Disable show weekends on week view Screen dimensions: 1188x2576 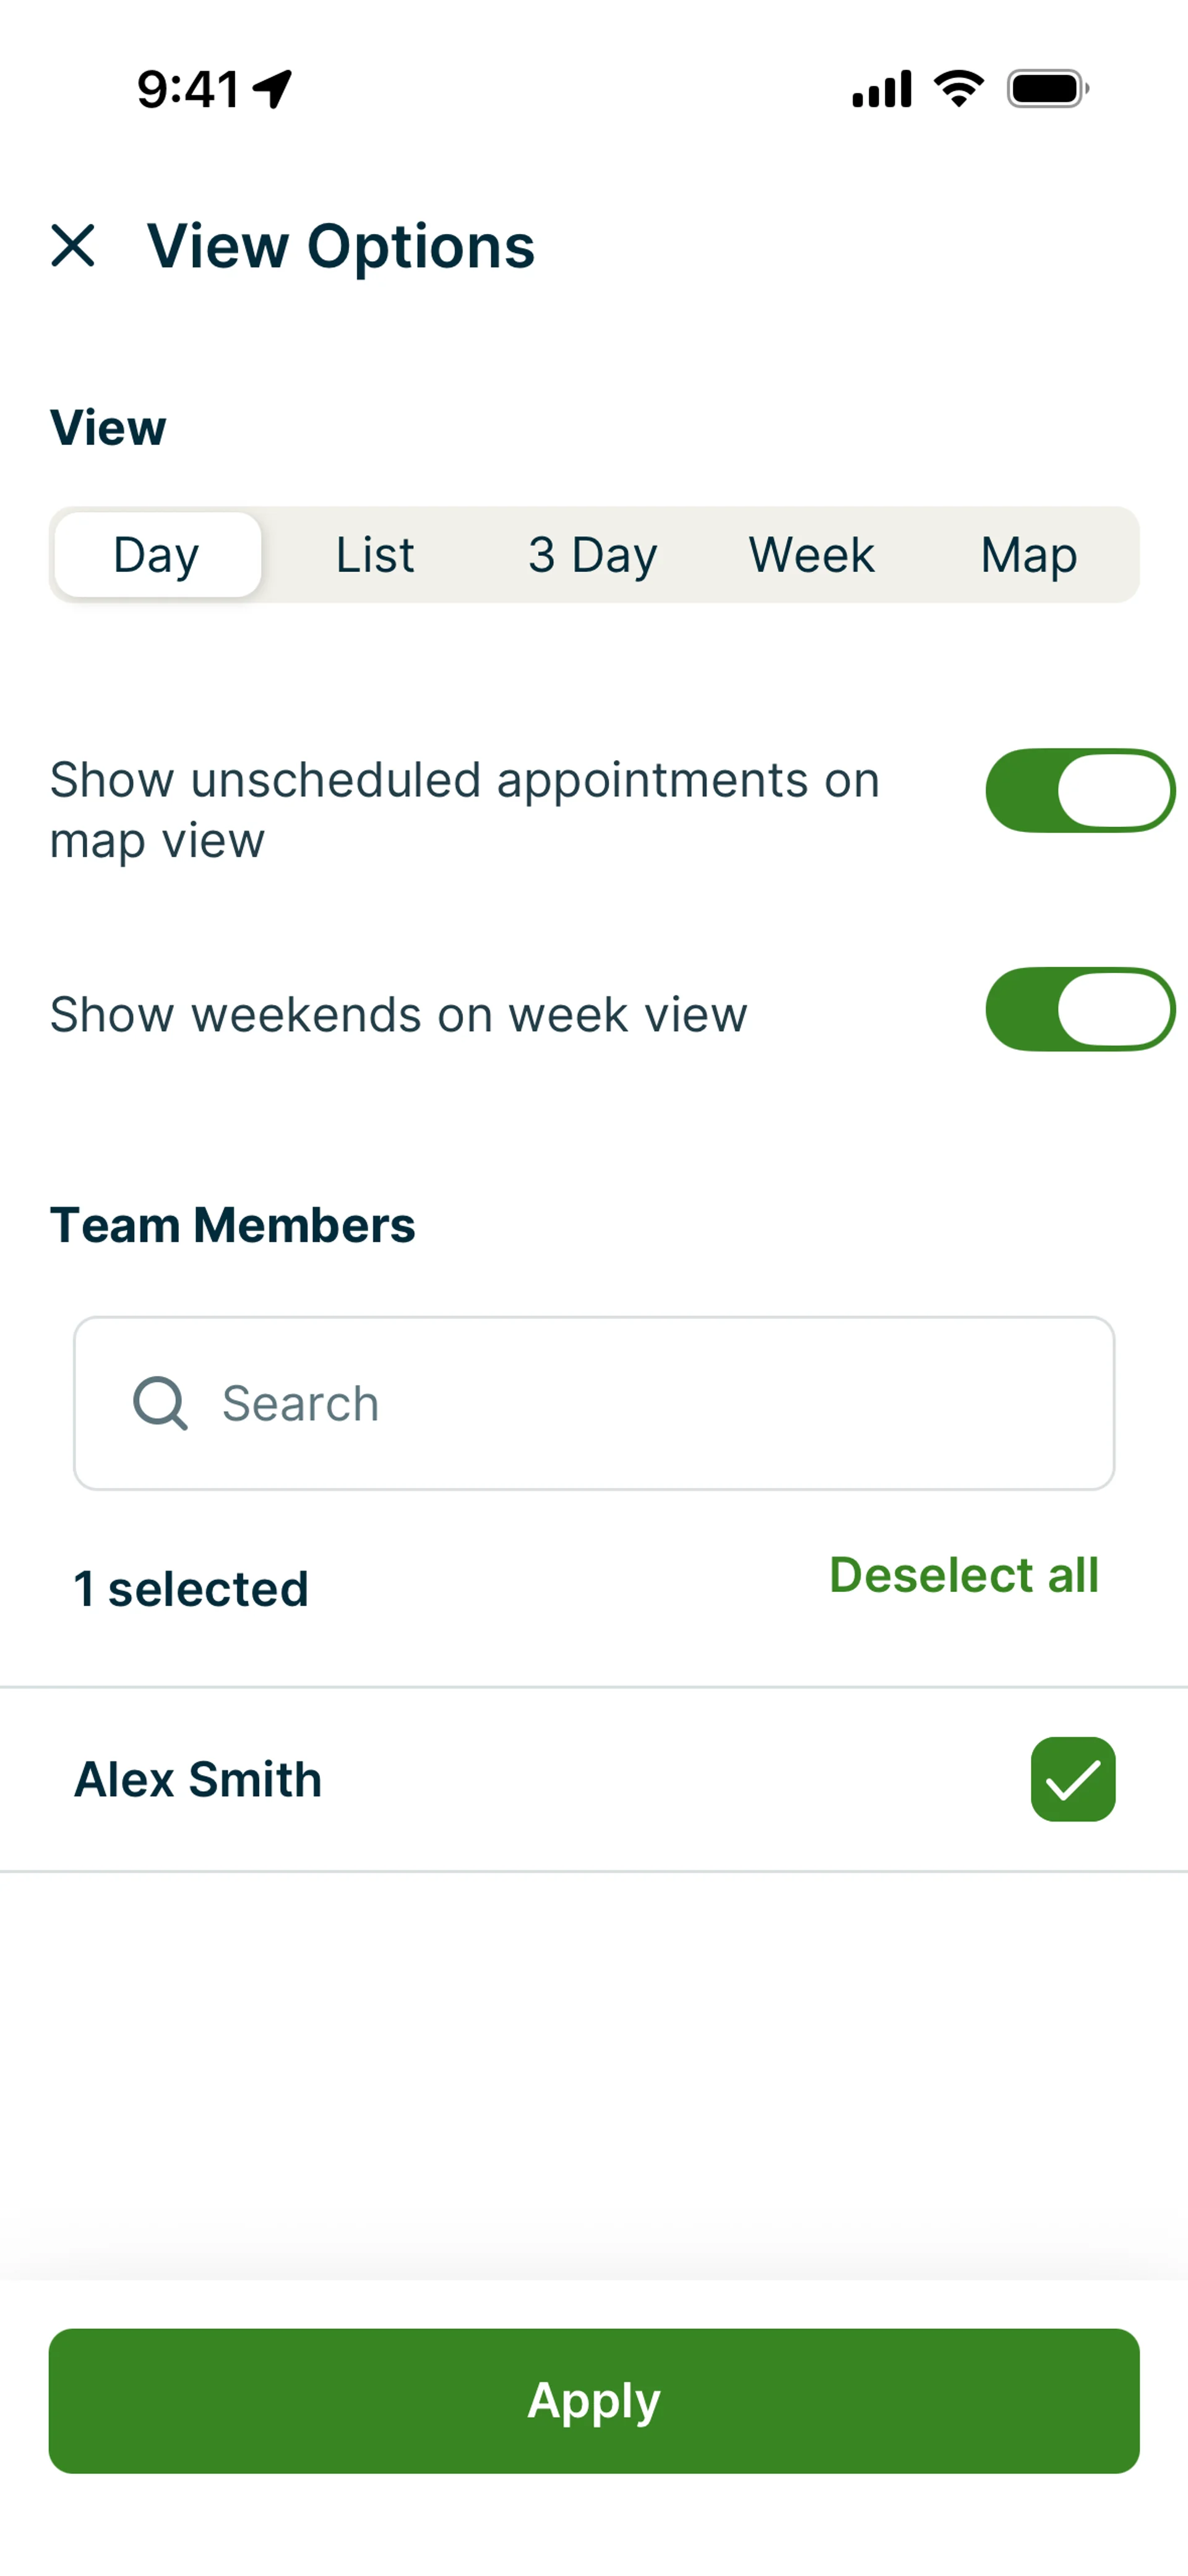1080,1009
